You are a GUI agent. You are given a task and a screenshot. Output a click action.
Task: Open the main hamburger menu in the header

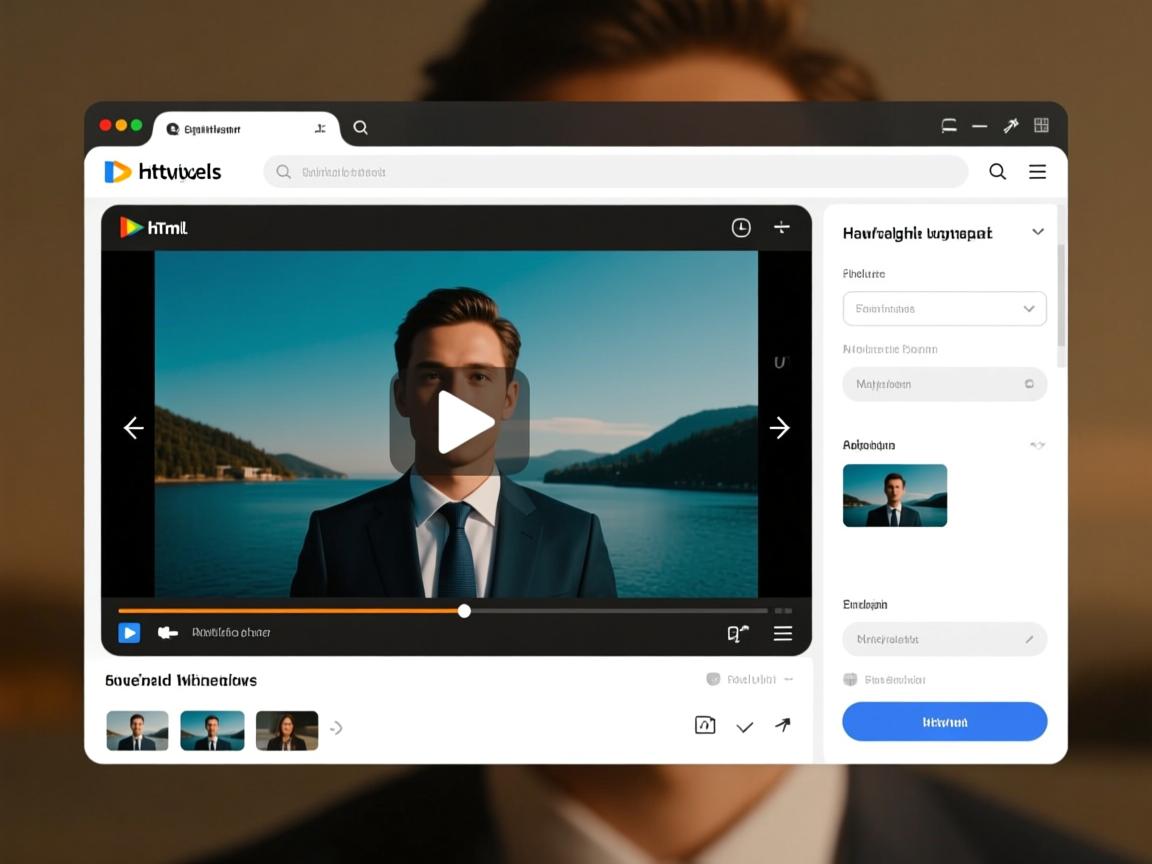pos(1038,172)
